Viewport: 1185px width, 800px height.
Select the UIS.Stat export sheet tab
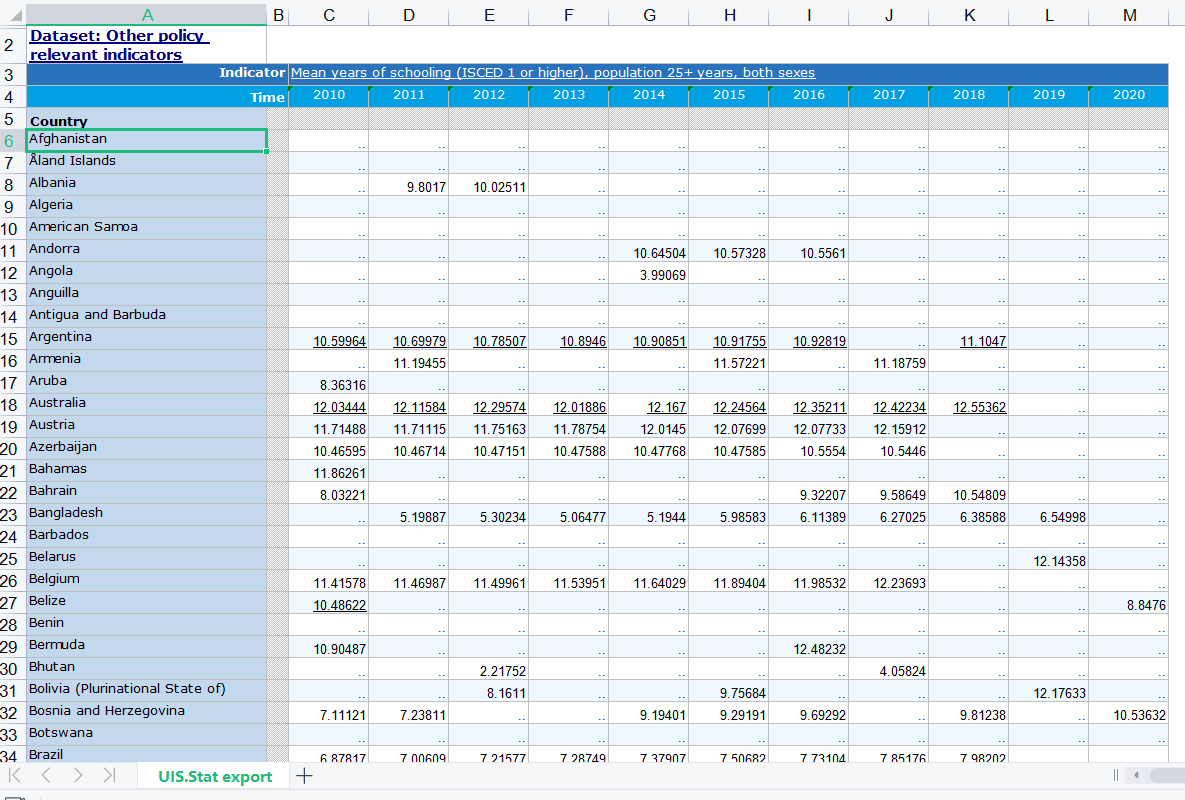pos(214,776)
